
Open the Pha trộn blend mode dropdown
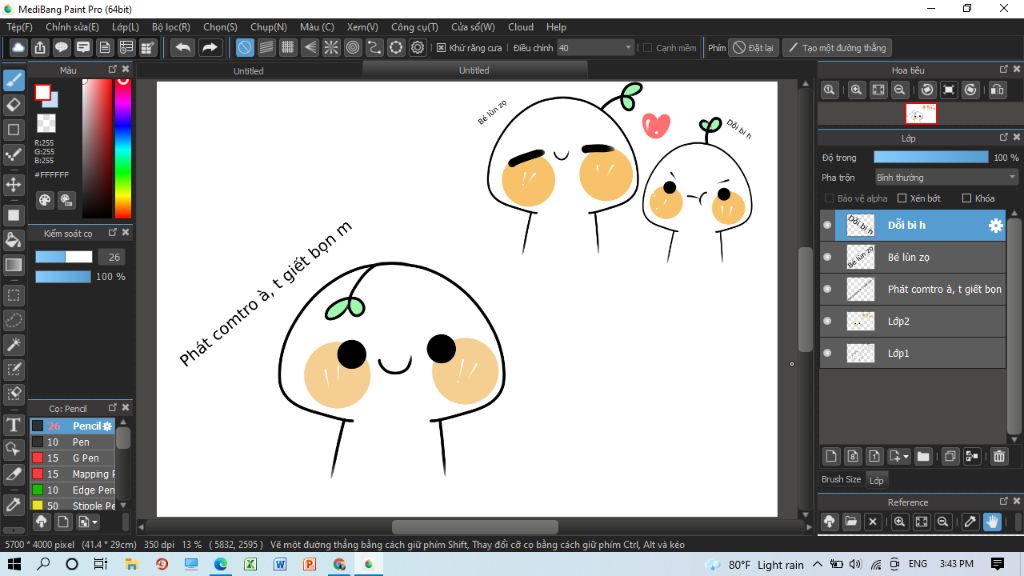click(x=946, y=178)
